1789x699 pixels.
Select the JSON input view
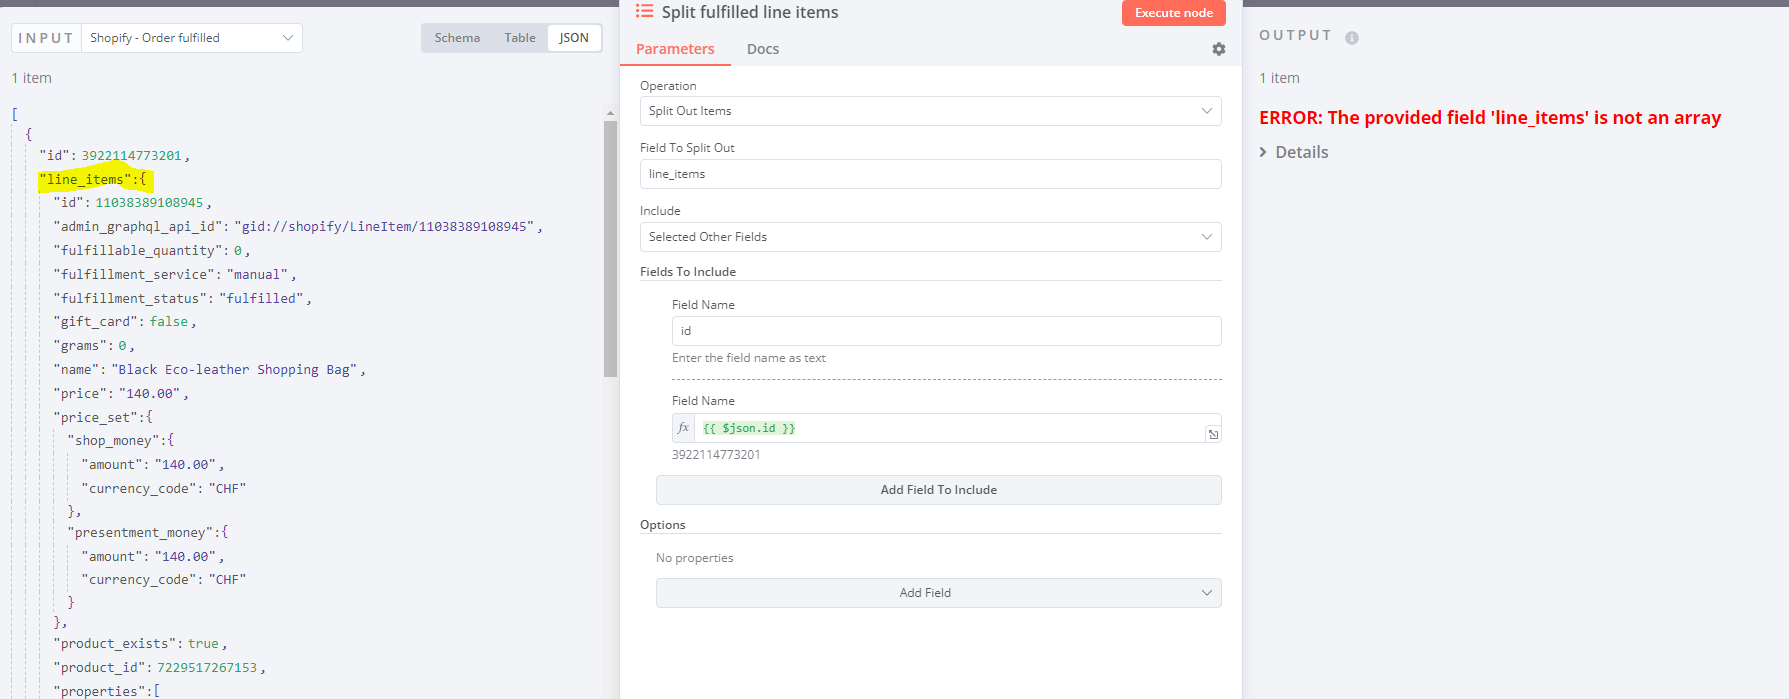574,38
